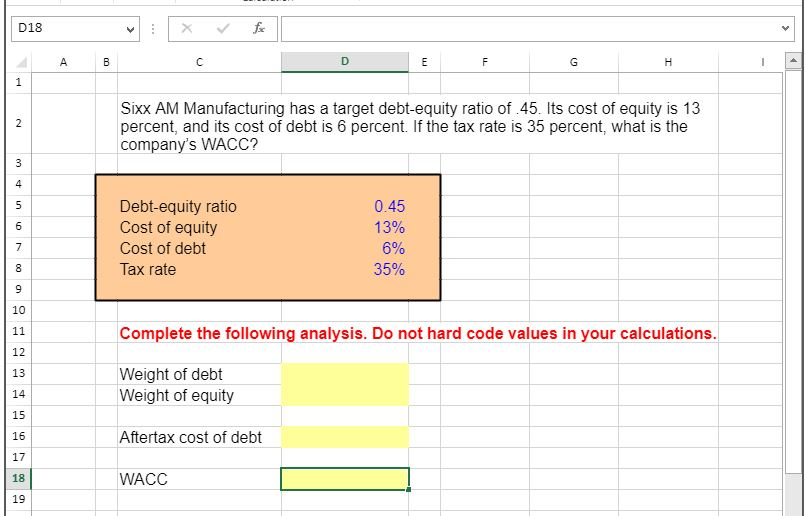Select column E header
Viewport: 805px width, 516px height.
pos(424,62)
